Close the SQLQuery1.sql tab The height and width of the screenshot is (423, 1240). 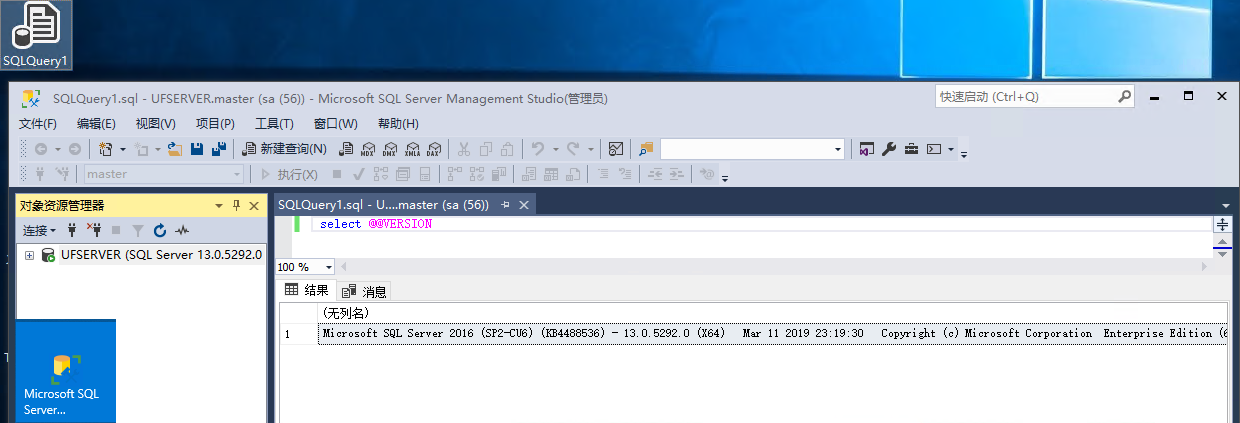(x=524, y=204)
